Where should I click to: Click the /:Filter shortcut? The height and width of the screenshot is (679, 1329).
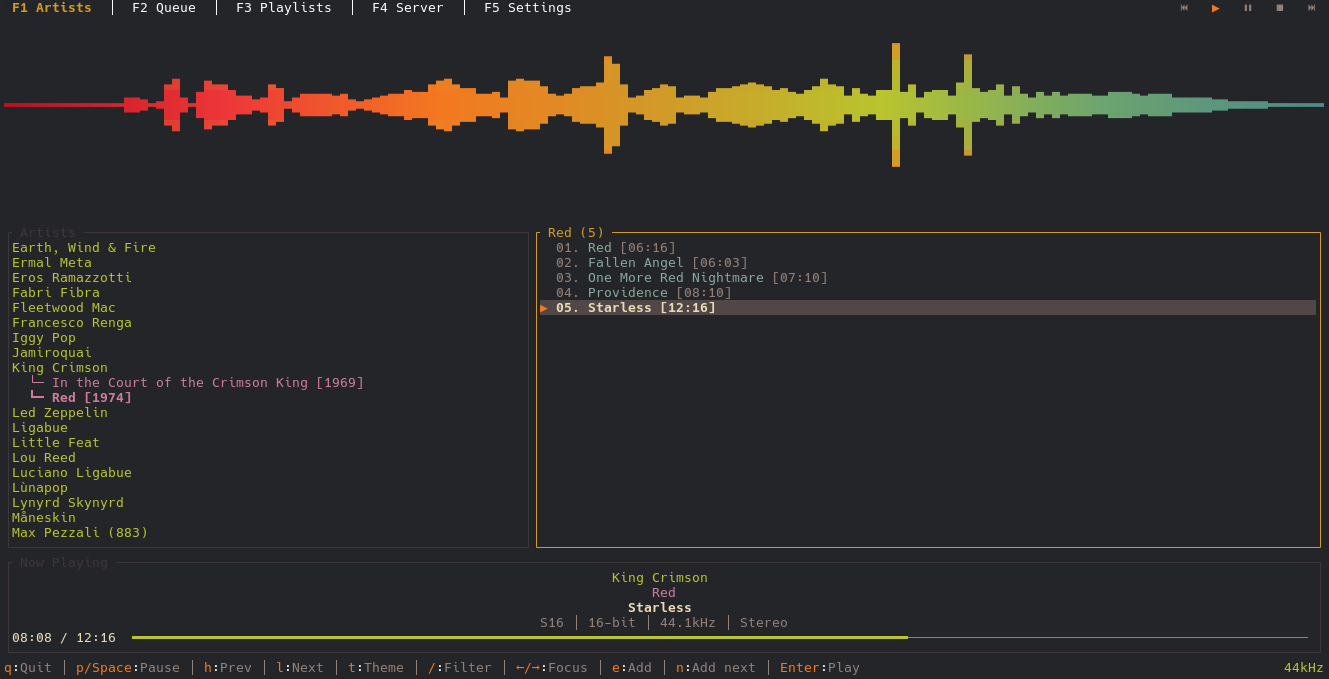coord(460,668)
